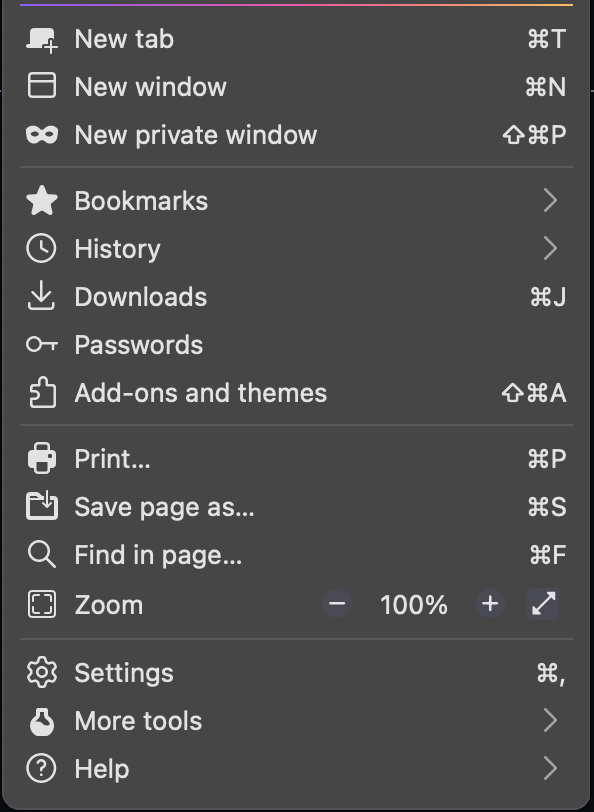
Task: Click the zoom decrease minus button
Action: point(337,604)
